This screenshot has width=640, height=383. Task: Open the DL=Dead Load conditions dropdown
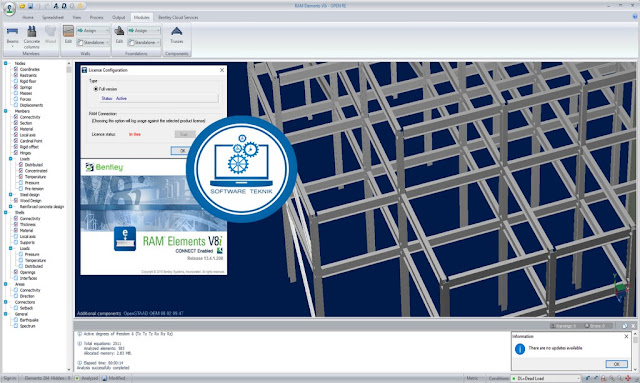pyautogui.click(x=546, y=379)
